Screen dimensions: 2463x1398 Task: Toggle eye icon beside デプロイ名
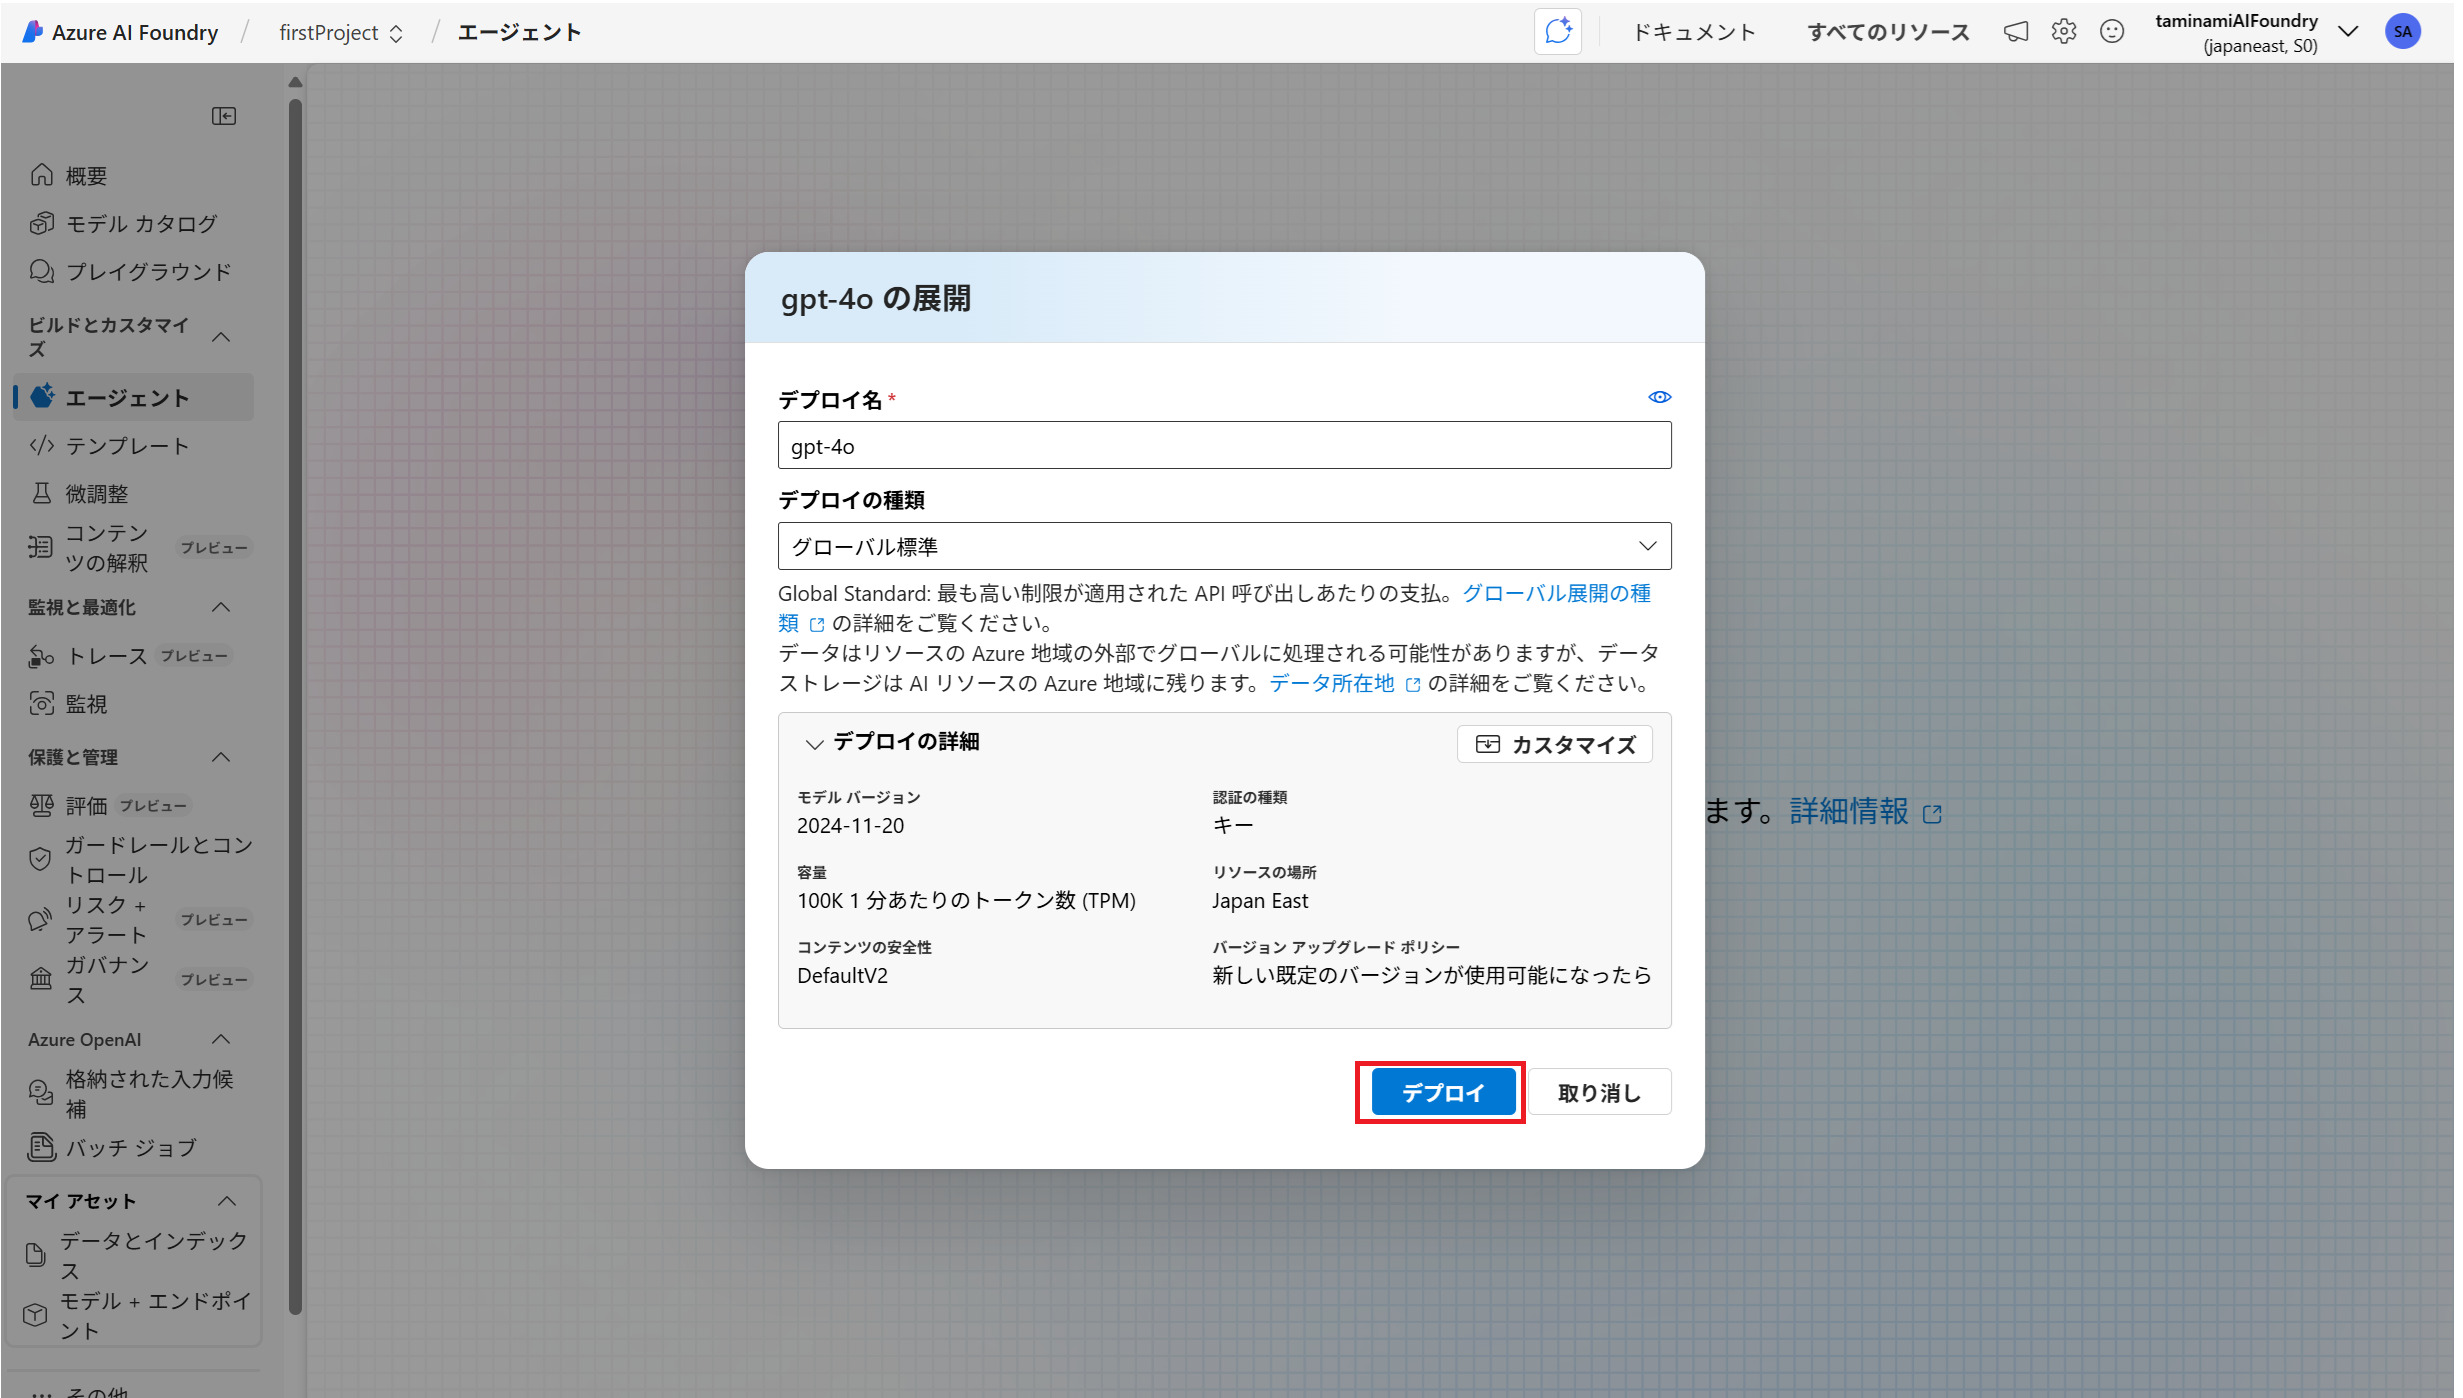[x=1659, y=397]
